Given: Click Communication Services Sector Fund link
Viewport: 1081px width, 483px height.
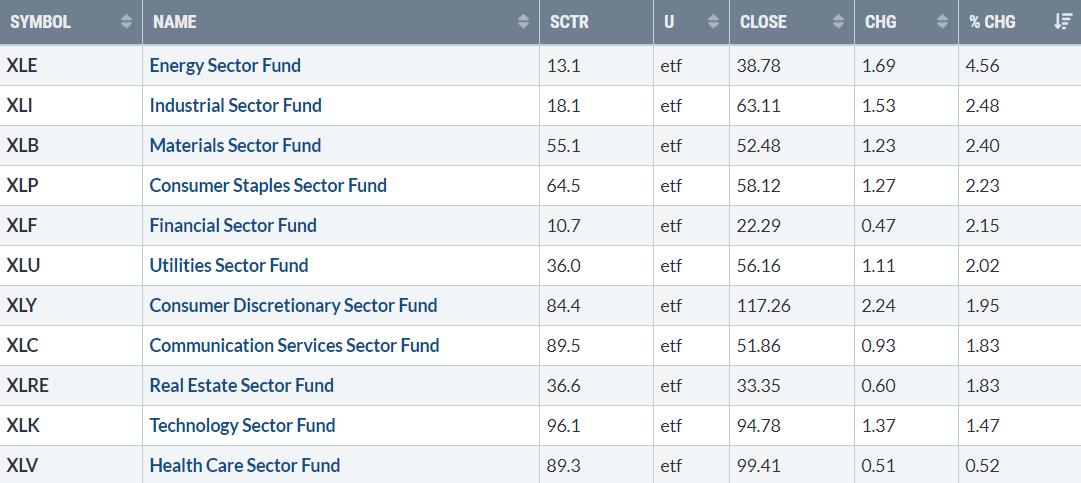Looking at the screenshot, I should (x=294, y=345).
